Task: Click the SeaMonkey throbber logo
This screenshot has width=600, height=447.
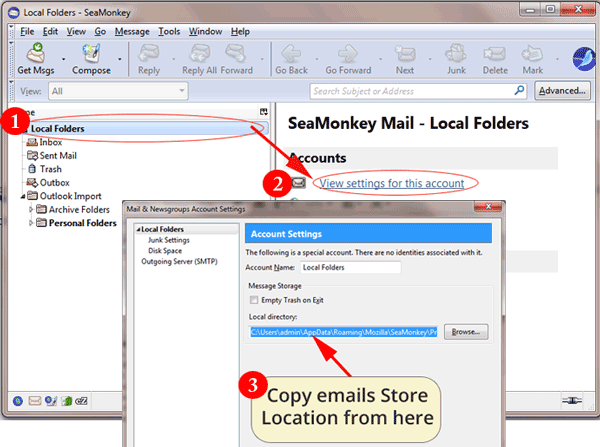Action: point(584,59)
